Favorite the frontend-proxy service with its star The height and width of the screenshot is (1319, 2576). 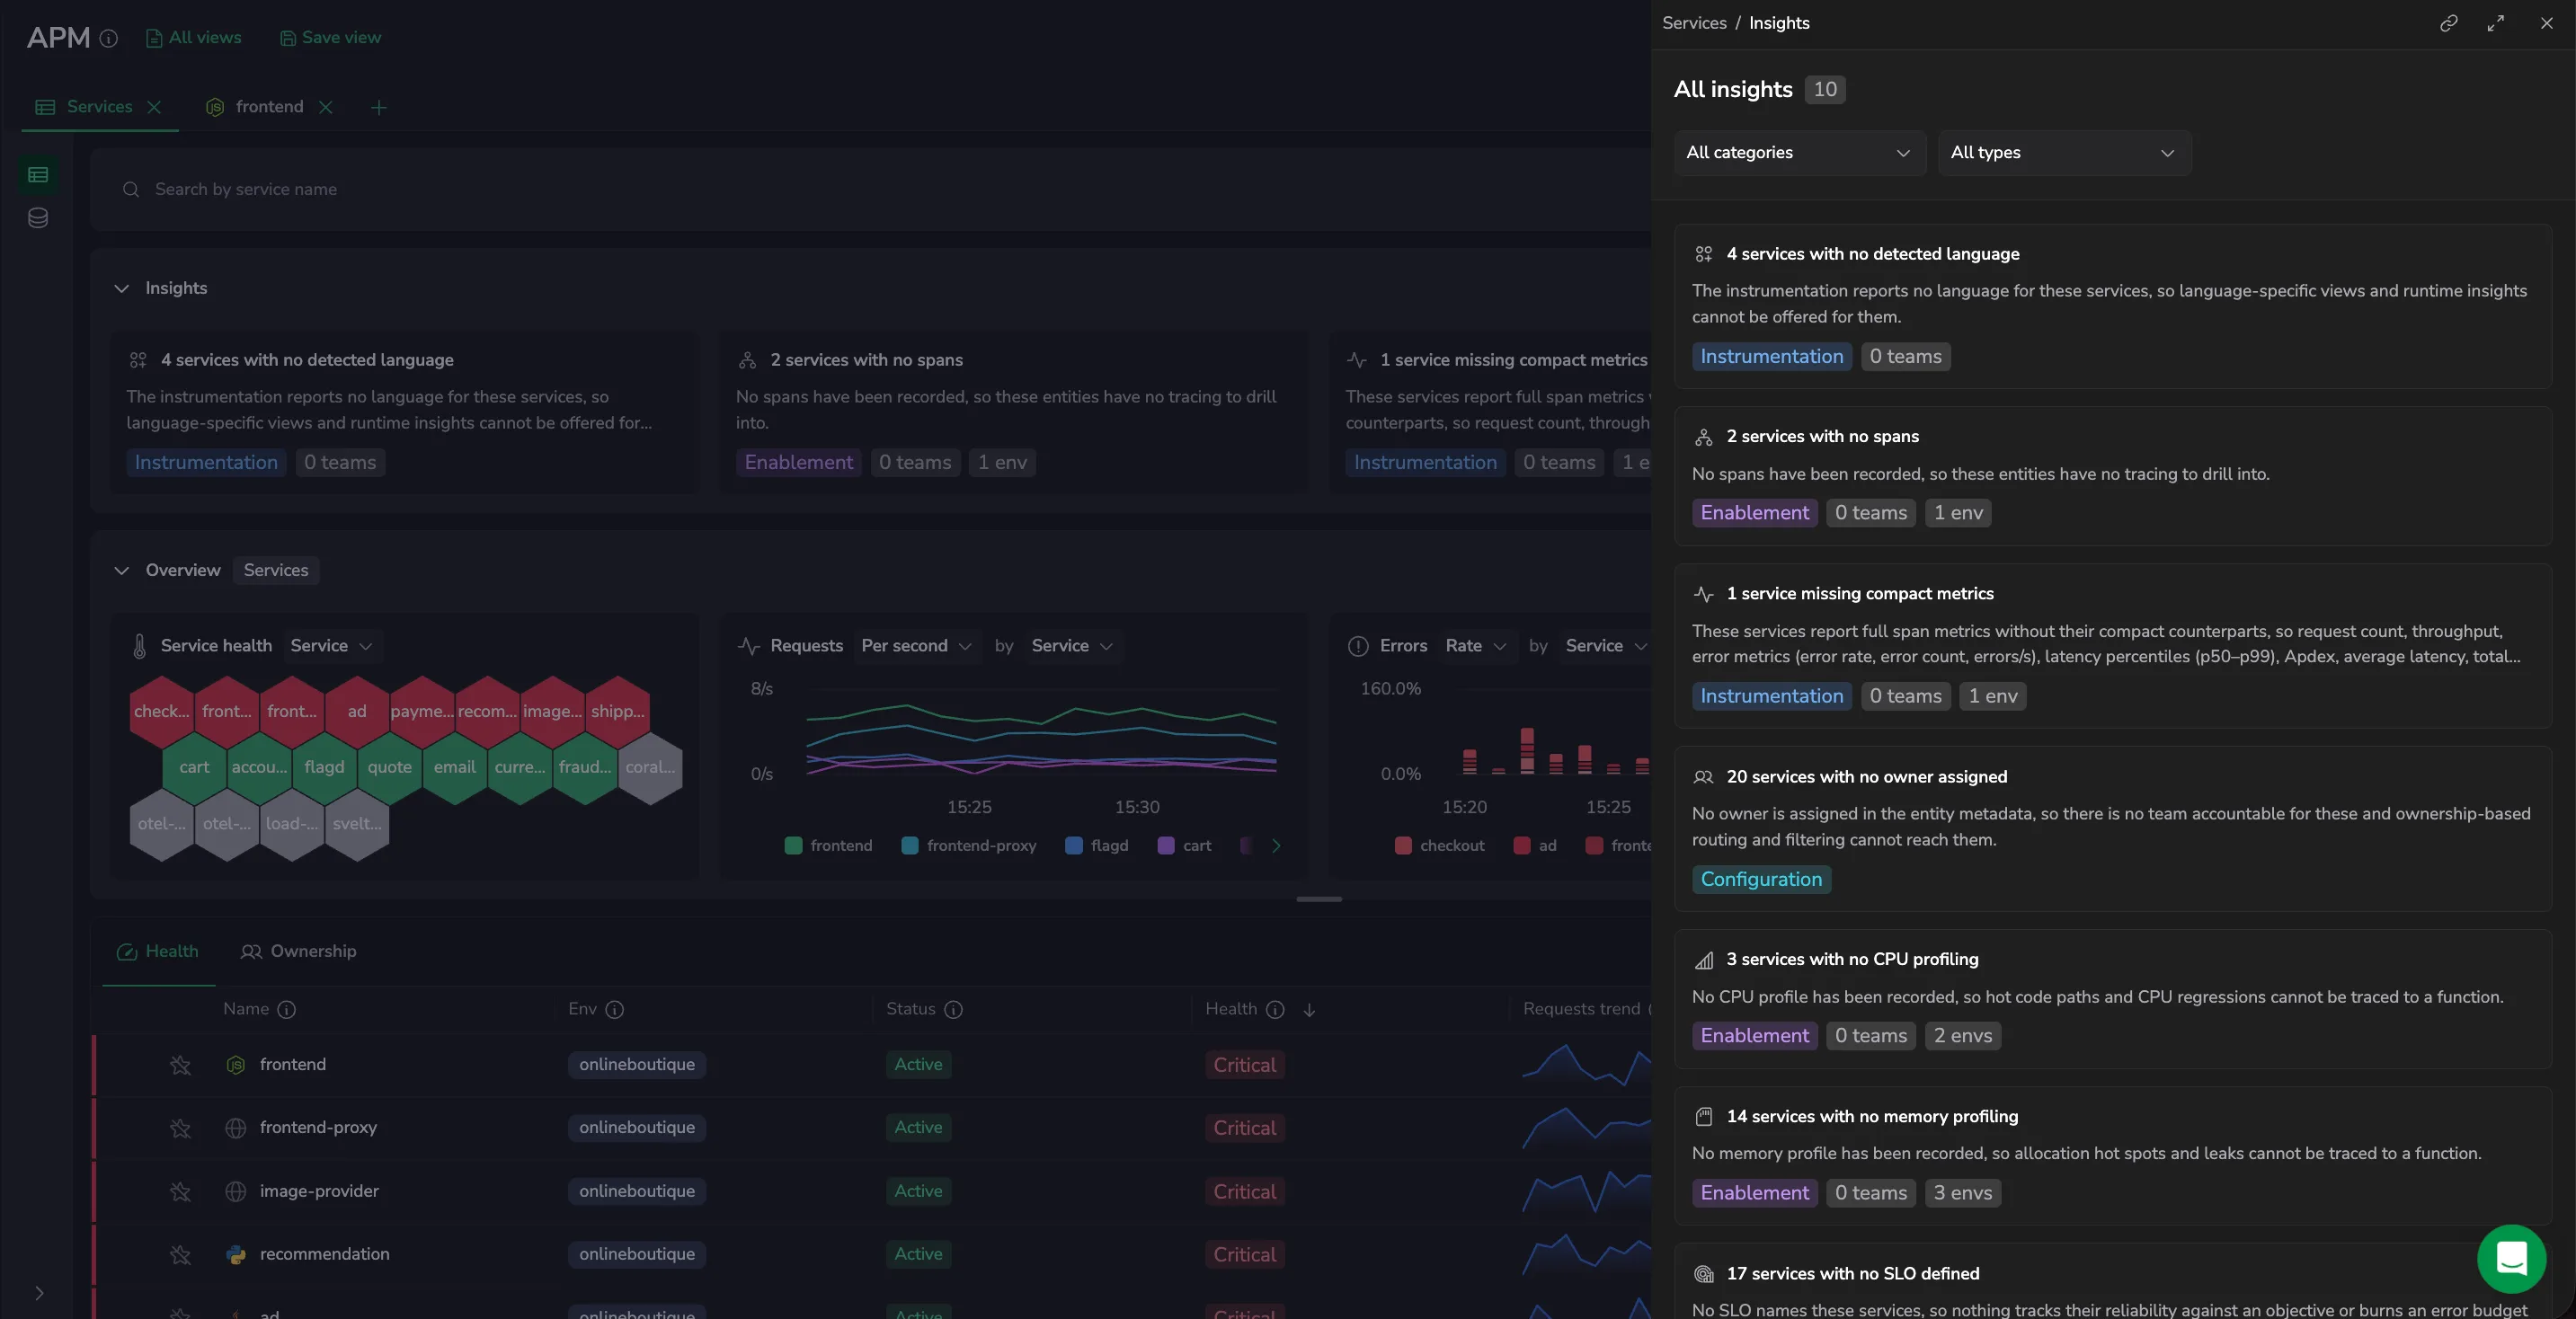(180, 1128)
